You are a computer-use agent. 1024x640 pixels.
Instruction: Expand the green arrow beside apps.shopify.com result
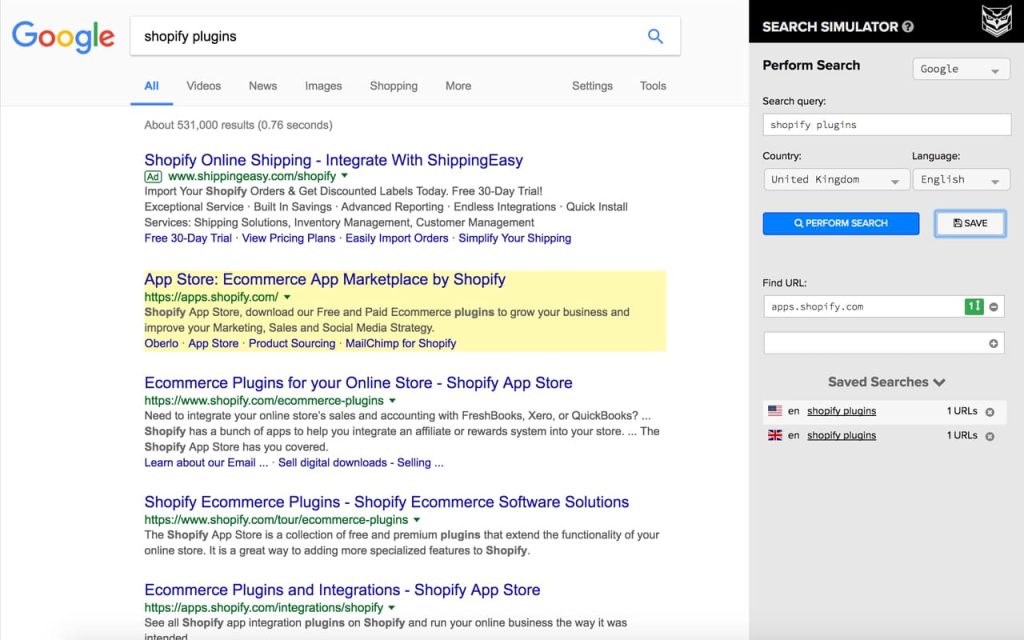pos(287,297)
